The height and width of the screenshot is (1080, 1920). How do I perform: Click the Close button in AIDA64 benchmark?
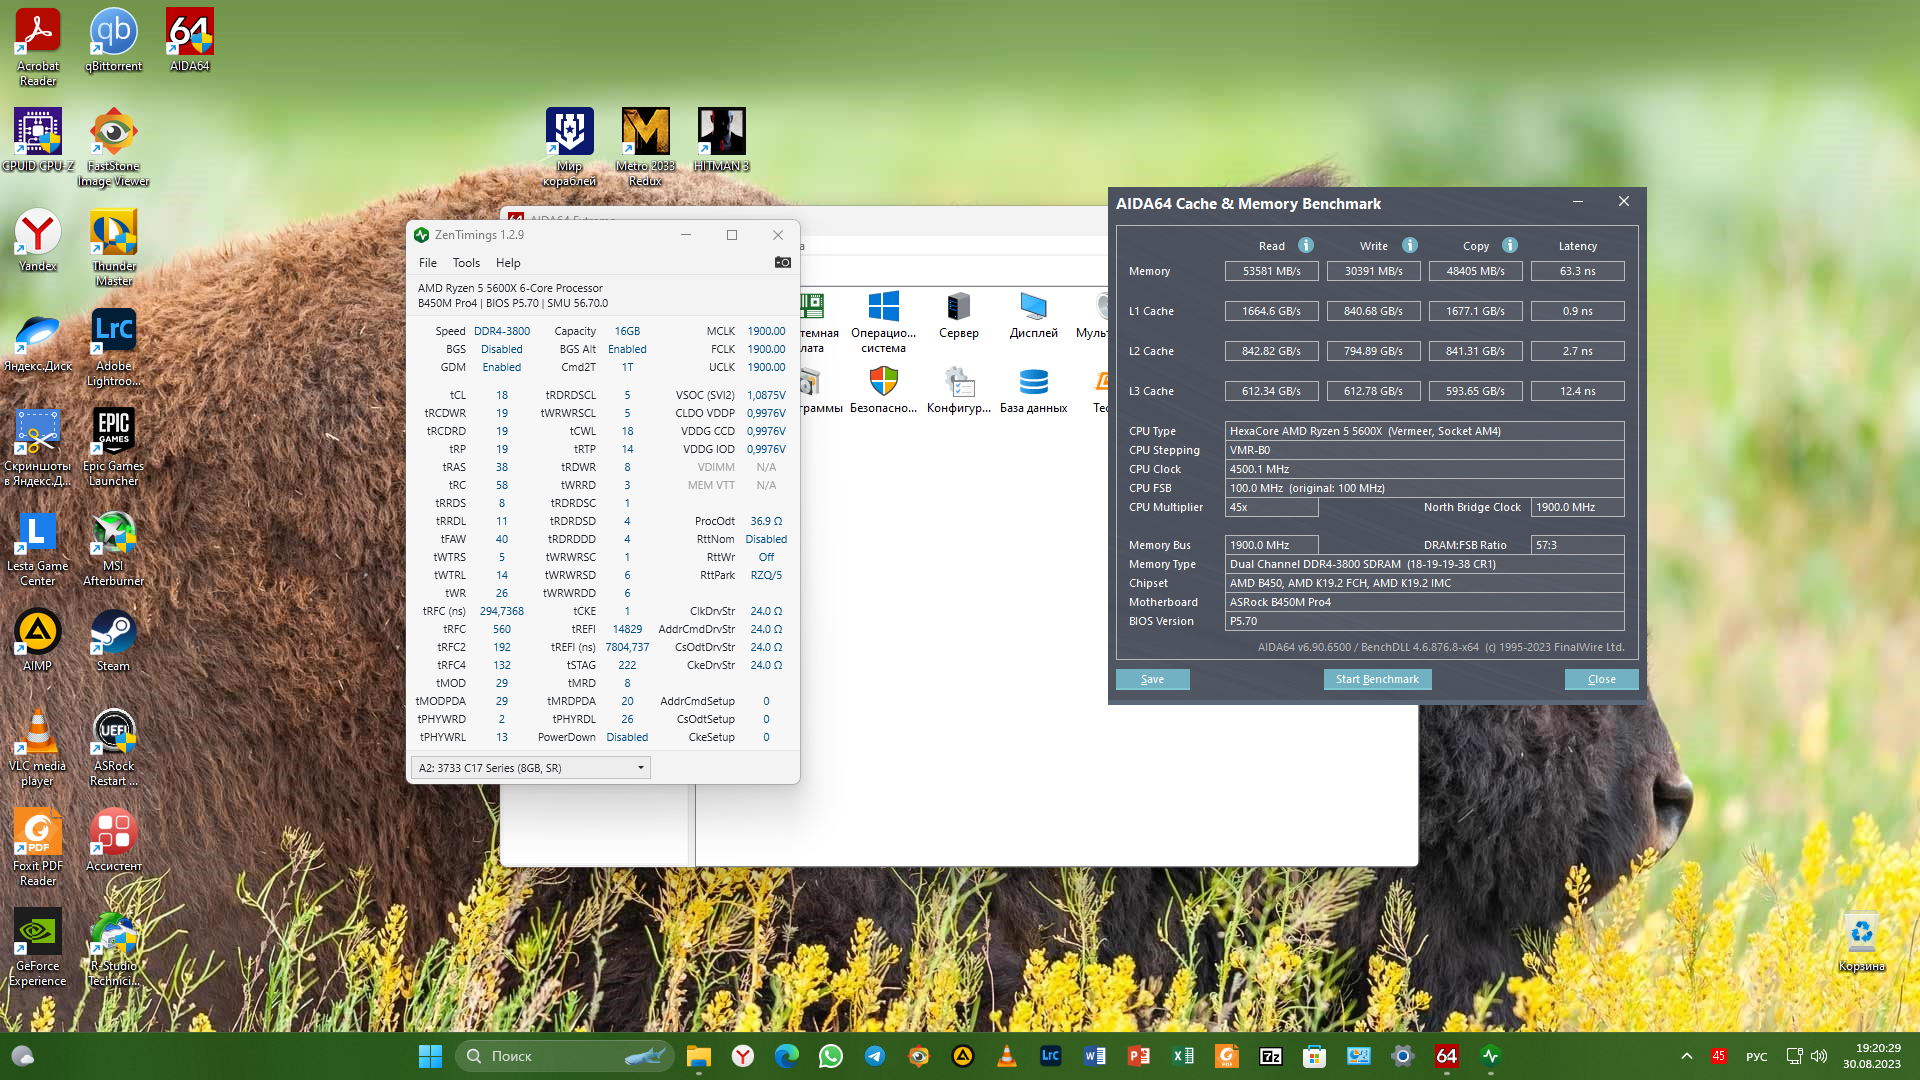click(1601, 679)
